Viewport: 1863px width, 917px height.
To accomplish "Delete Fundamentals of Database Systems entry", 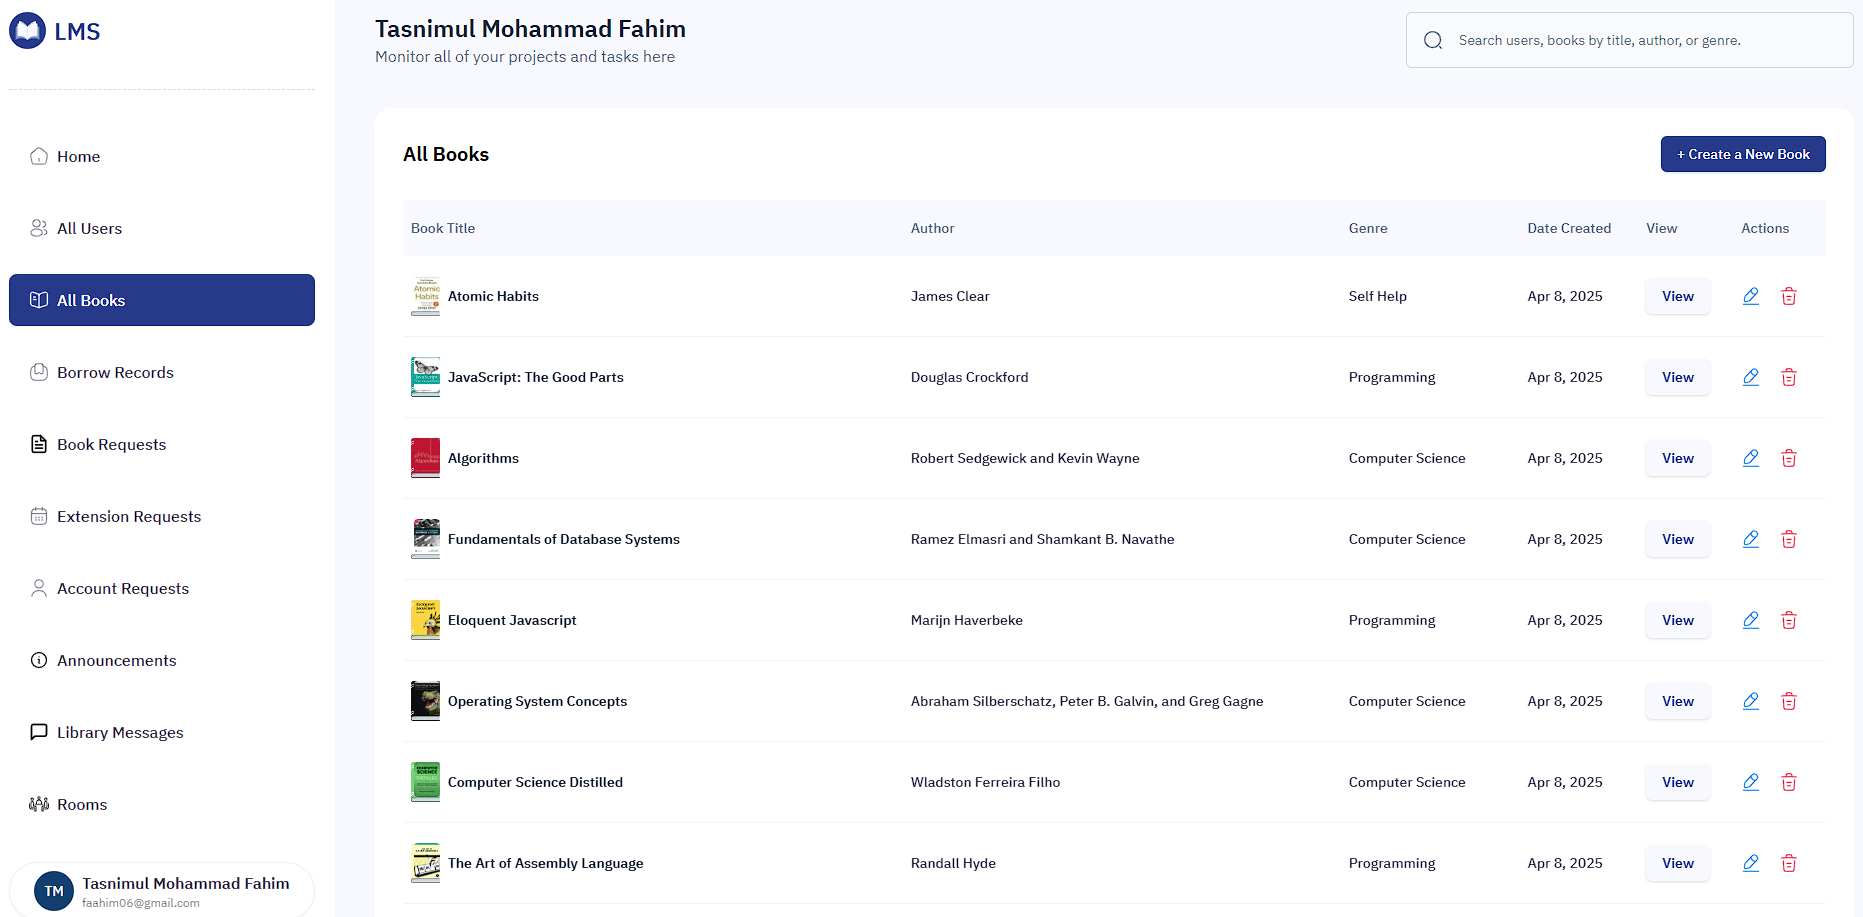I will [x=1789, y=539].
